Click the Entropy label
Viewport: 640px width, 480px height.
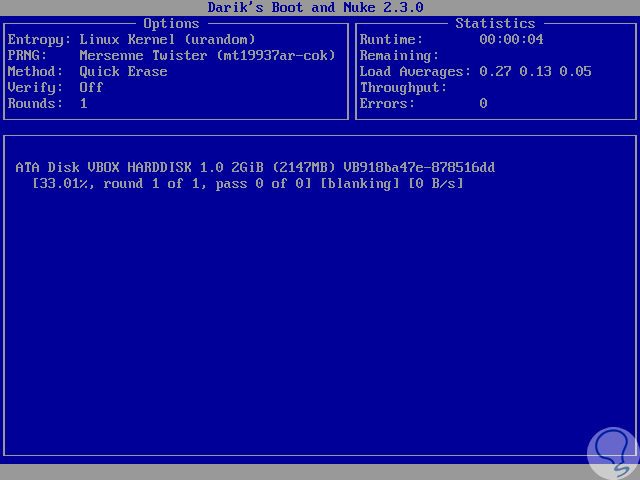tap(39, 40)
